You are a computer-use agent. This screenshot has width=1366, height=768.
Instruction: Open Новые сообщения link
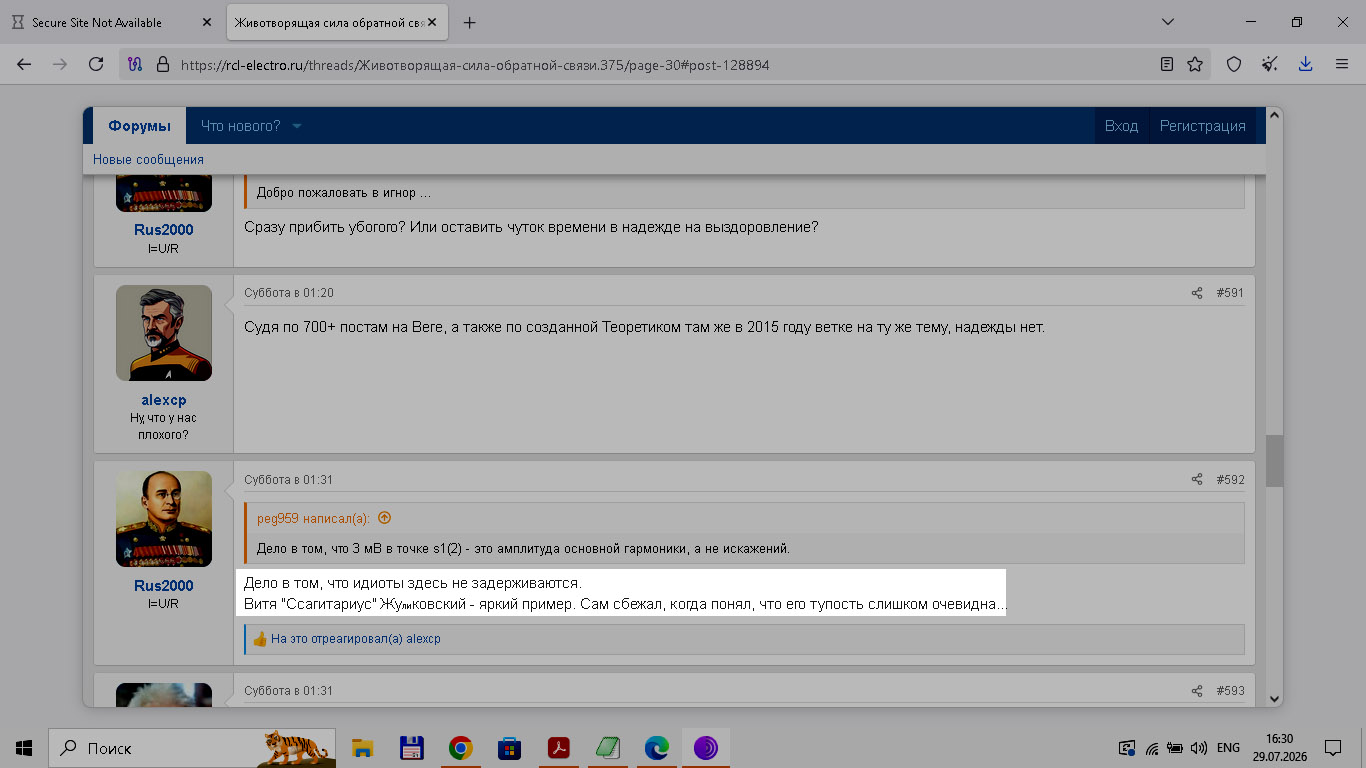[148, 160]
